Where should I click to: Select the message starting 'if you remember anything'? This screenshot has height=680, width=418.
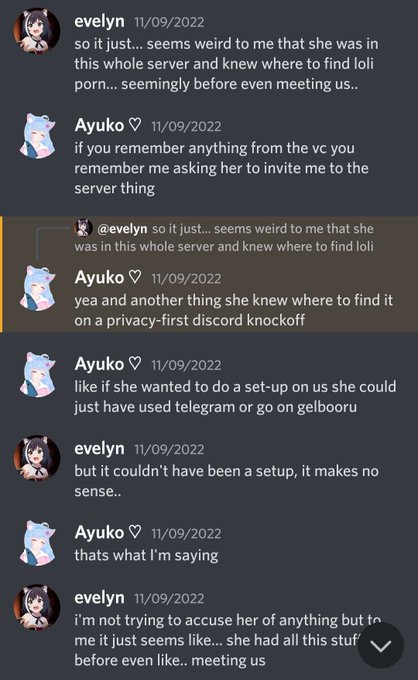click(221, 168)
